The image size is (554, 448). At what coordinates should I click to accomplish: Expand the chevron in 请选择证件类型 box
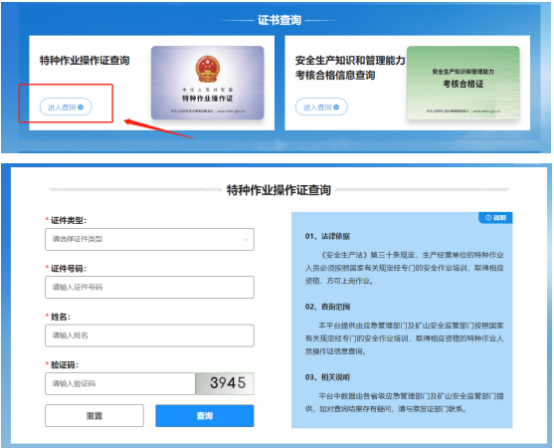pos(246,240)
